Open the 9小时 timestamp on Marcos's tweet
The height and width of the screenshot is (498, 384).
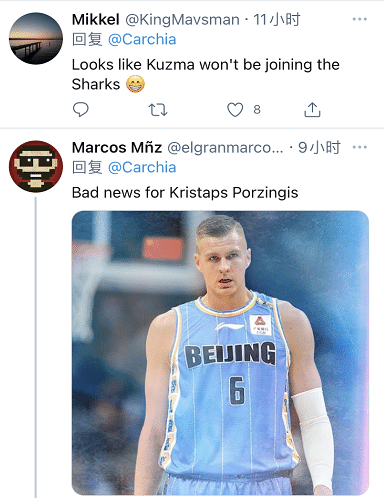coord(319,147)
